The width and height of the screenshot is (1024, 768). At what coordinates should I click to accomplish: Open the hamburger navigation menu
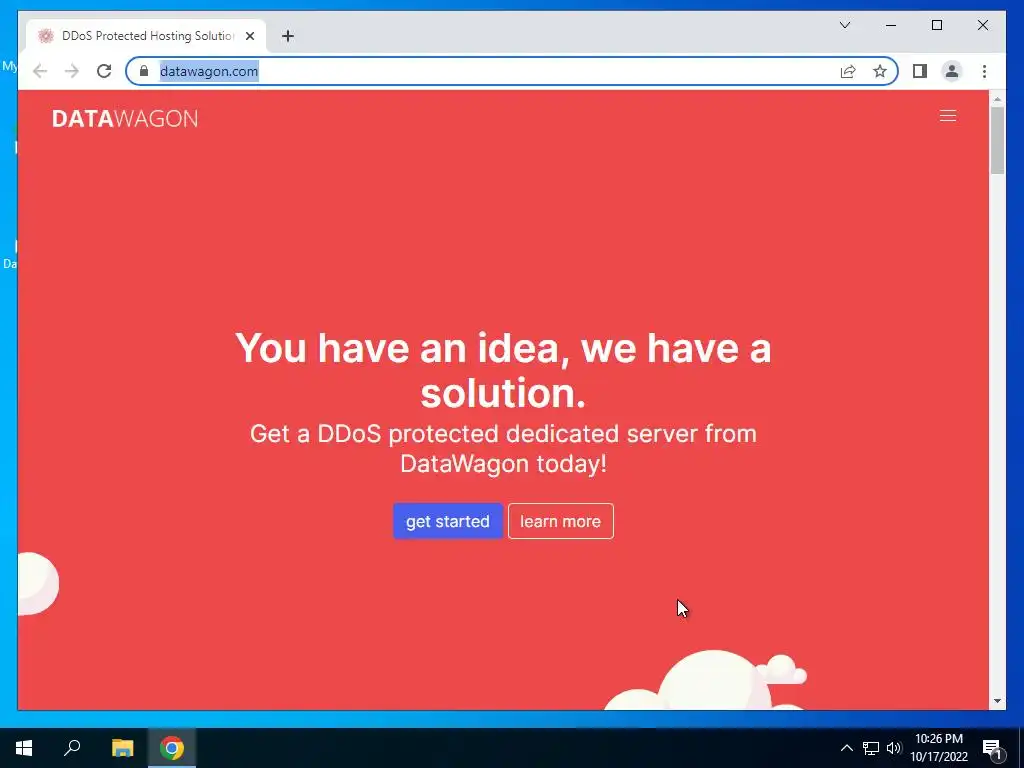[948, 116]
